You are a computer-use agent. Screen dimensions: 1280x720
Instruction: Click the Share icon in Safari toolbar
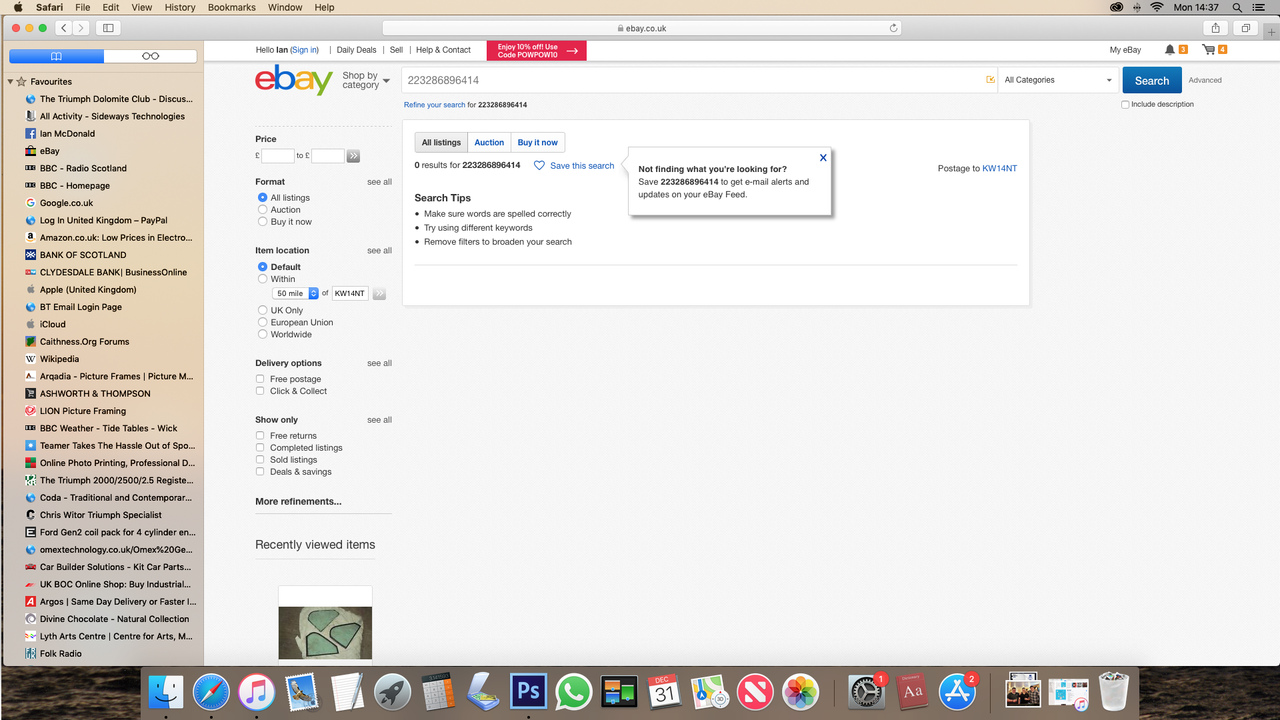[x=1215, y=28]
